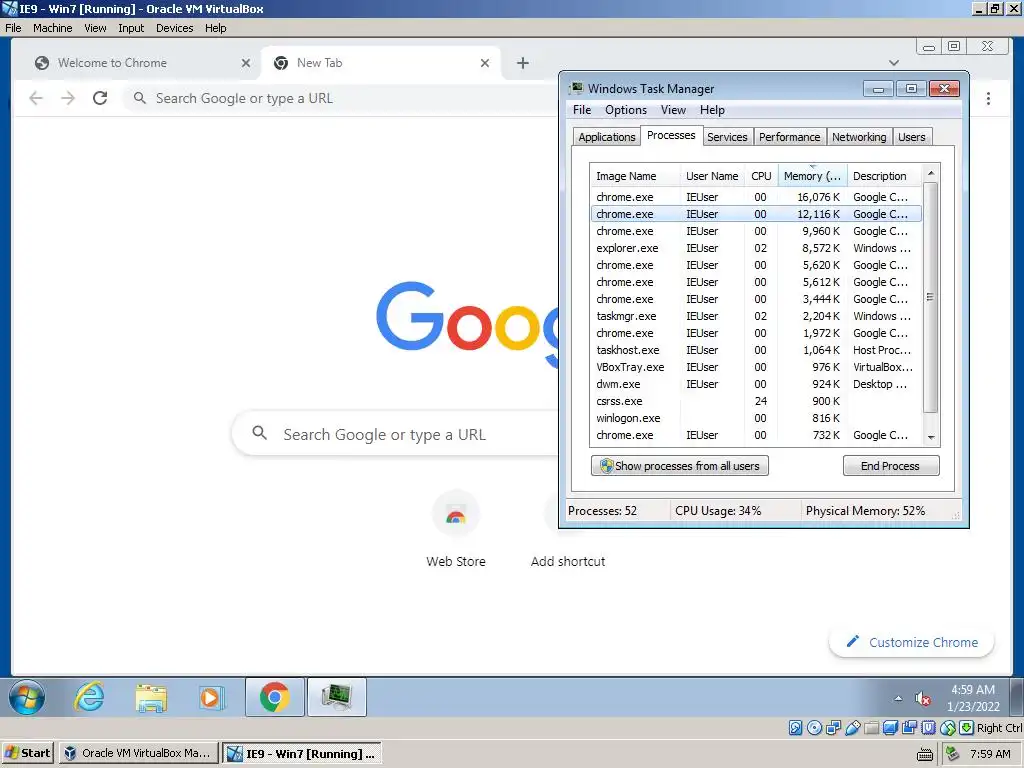Open Windows Media Player taskbar icon
The width and height of the screenshot is (1024, 768).
point(211,697)
